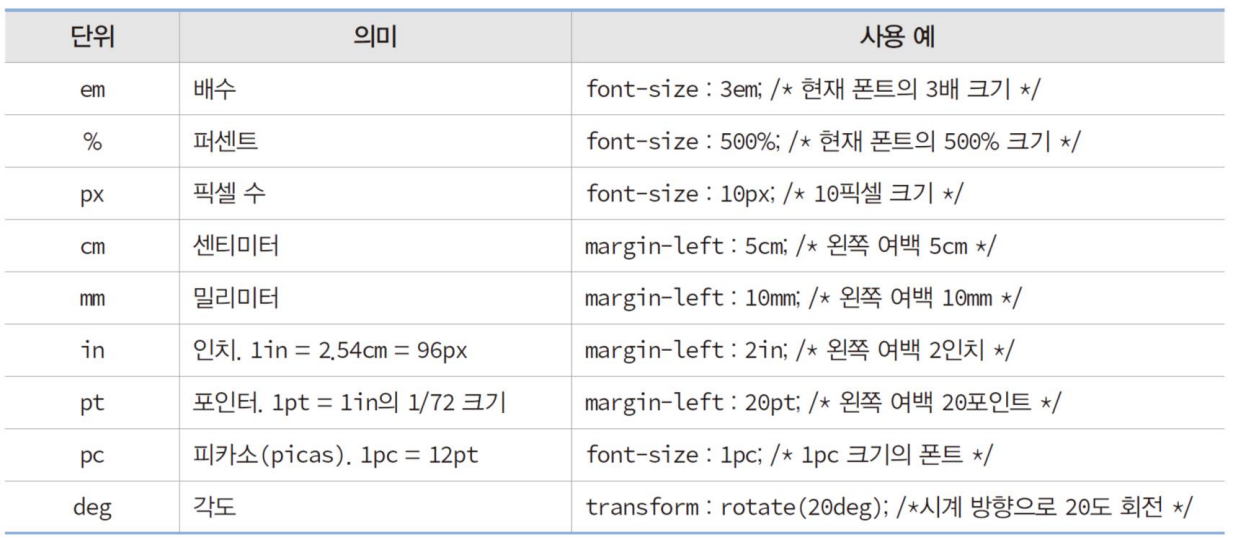Select the 'in' unit cell
Screen dimensions: 1234x540
(92, 349)
